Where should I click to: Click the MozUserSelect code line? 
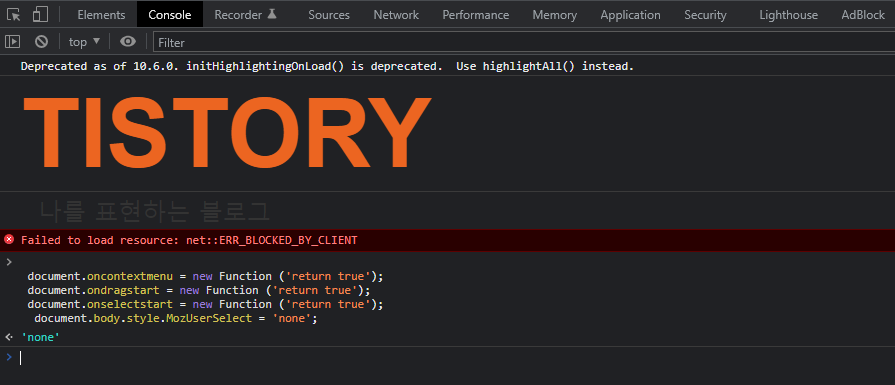(x=176, y=318)
